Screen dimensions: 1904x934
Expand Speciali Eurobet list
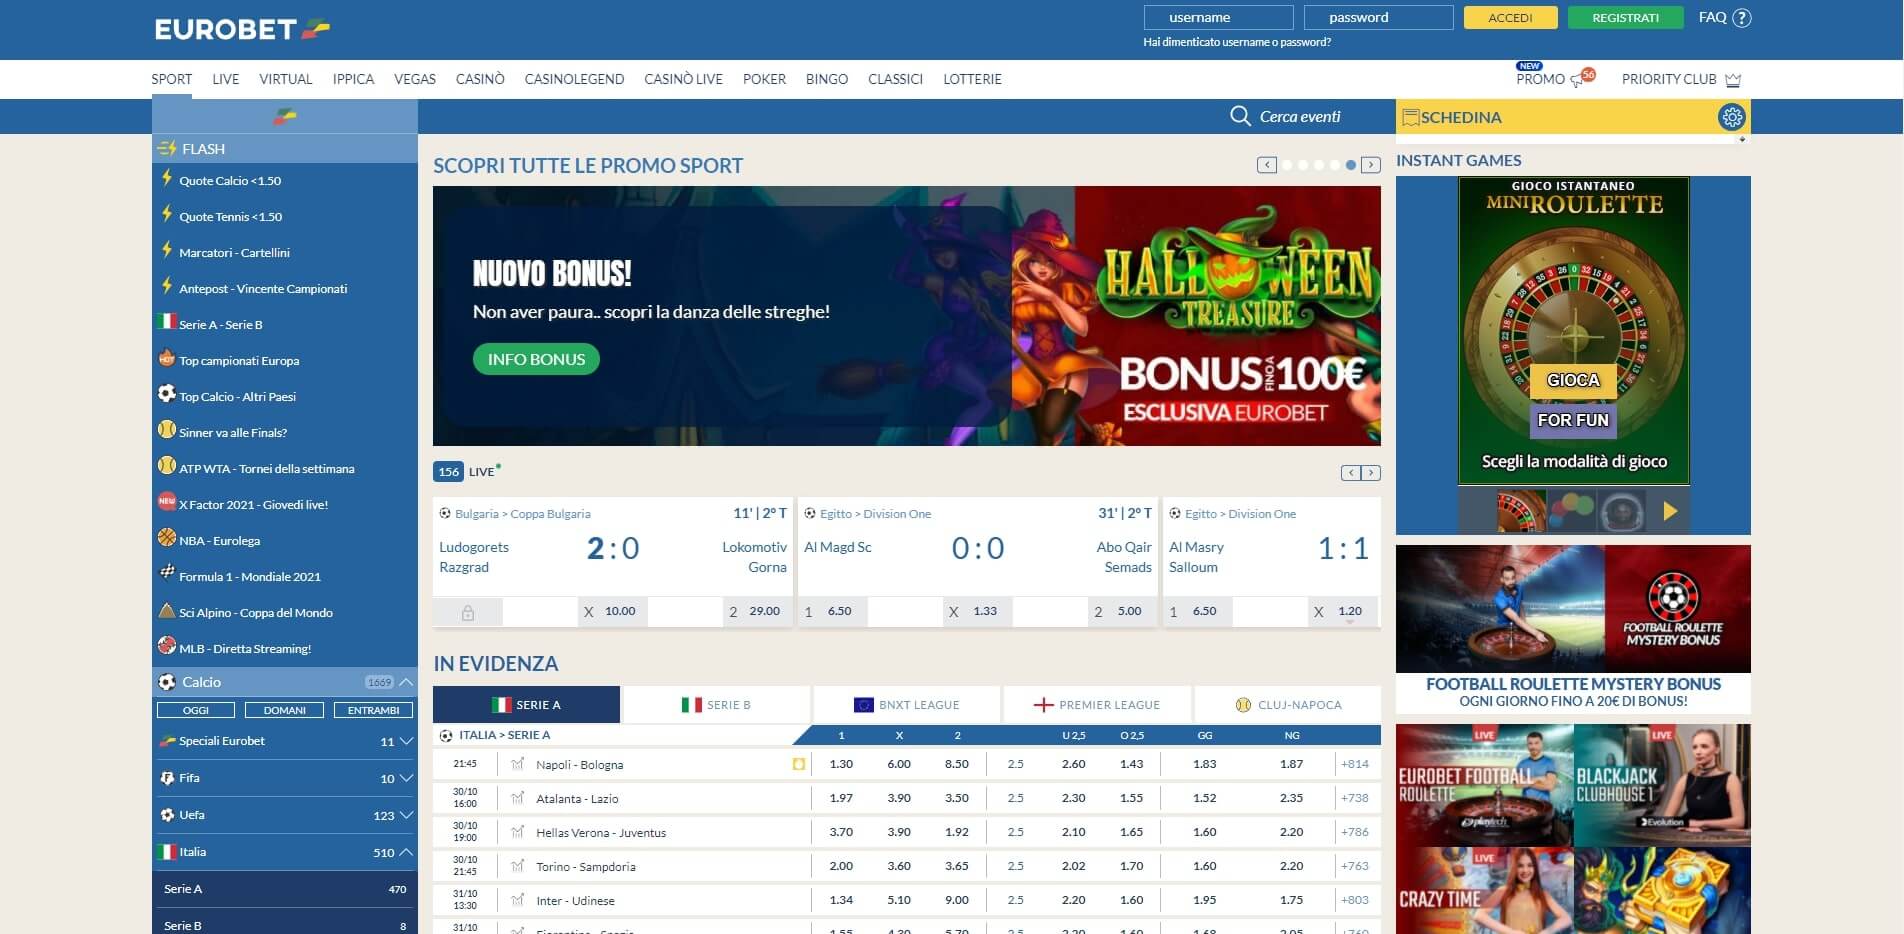coord(405,741)
